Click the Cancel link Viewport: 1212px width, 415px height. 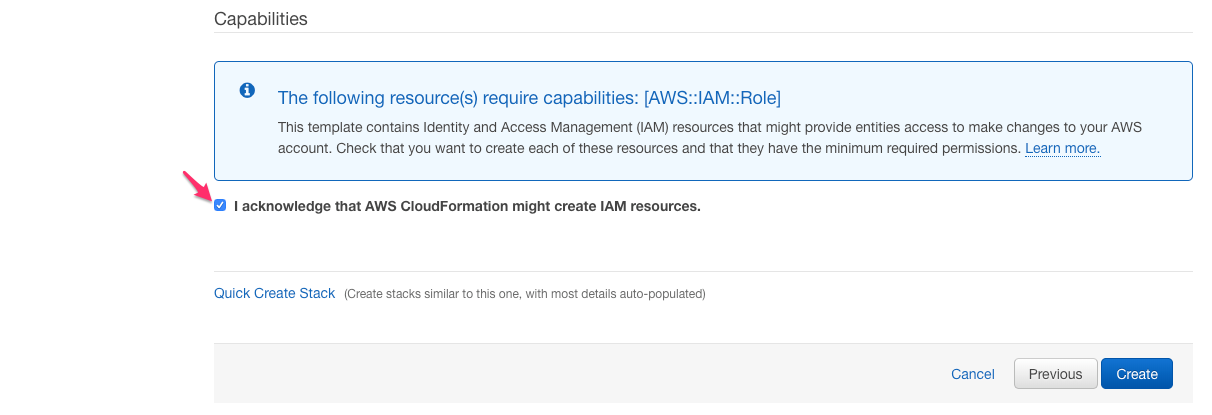tap(972, 374)
